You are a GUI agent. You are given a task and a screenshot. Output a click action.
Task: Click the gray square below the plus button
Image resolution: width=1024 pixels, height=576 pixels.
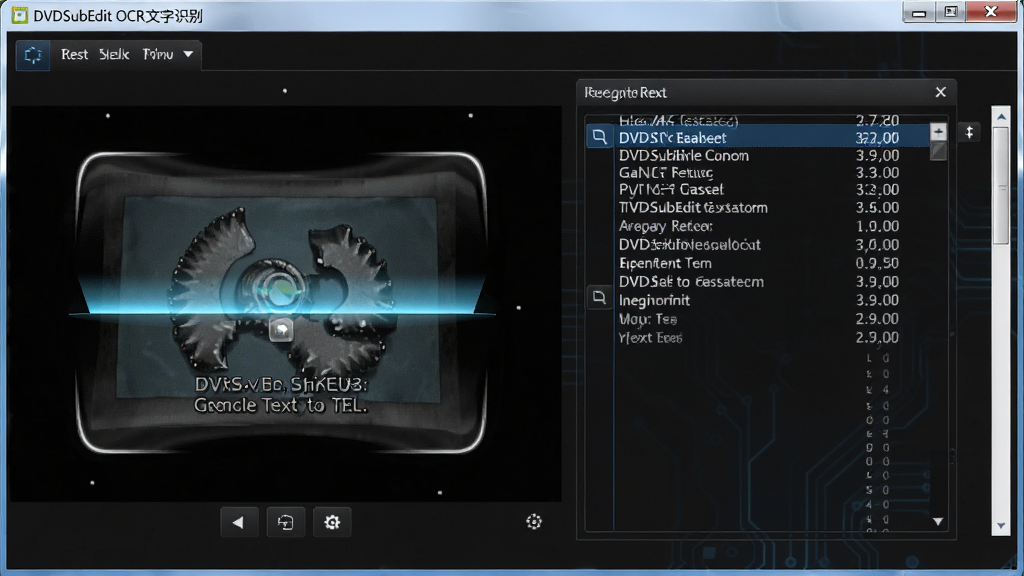(938, 151)
